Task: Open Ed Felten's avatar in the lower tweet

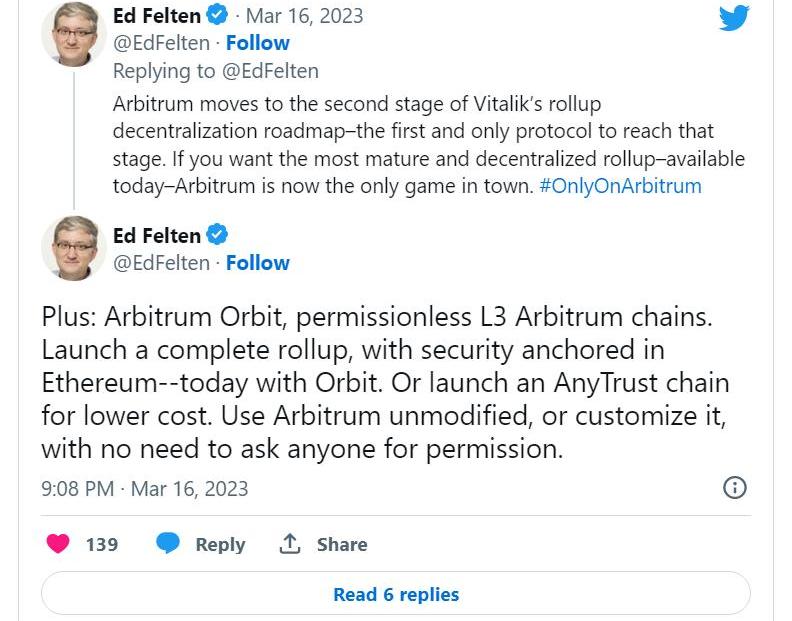Action: point(74,248)
